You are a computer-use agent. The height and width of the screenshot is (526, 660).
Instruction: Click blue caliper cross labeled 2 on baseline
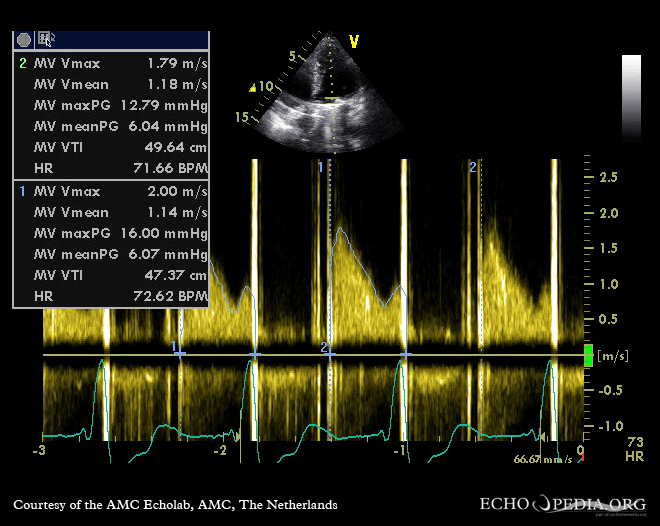pos(330,355)
